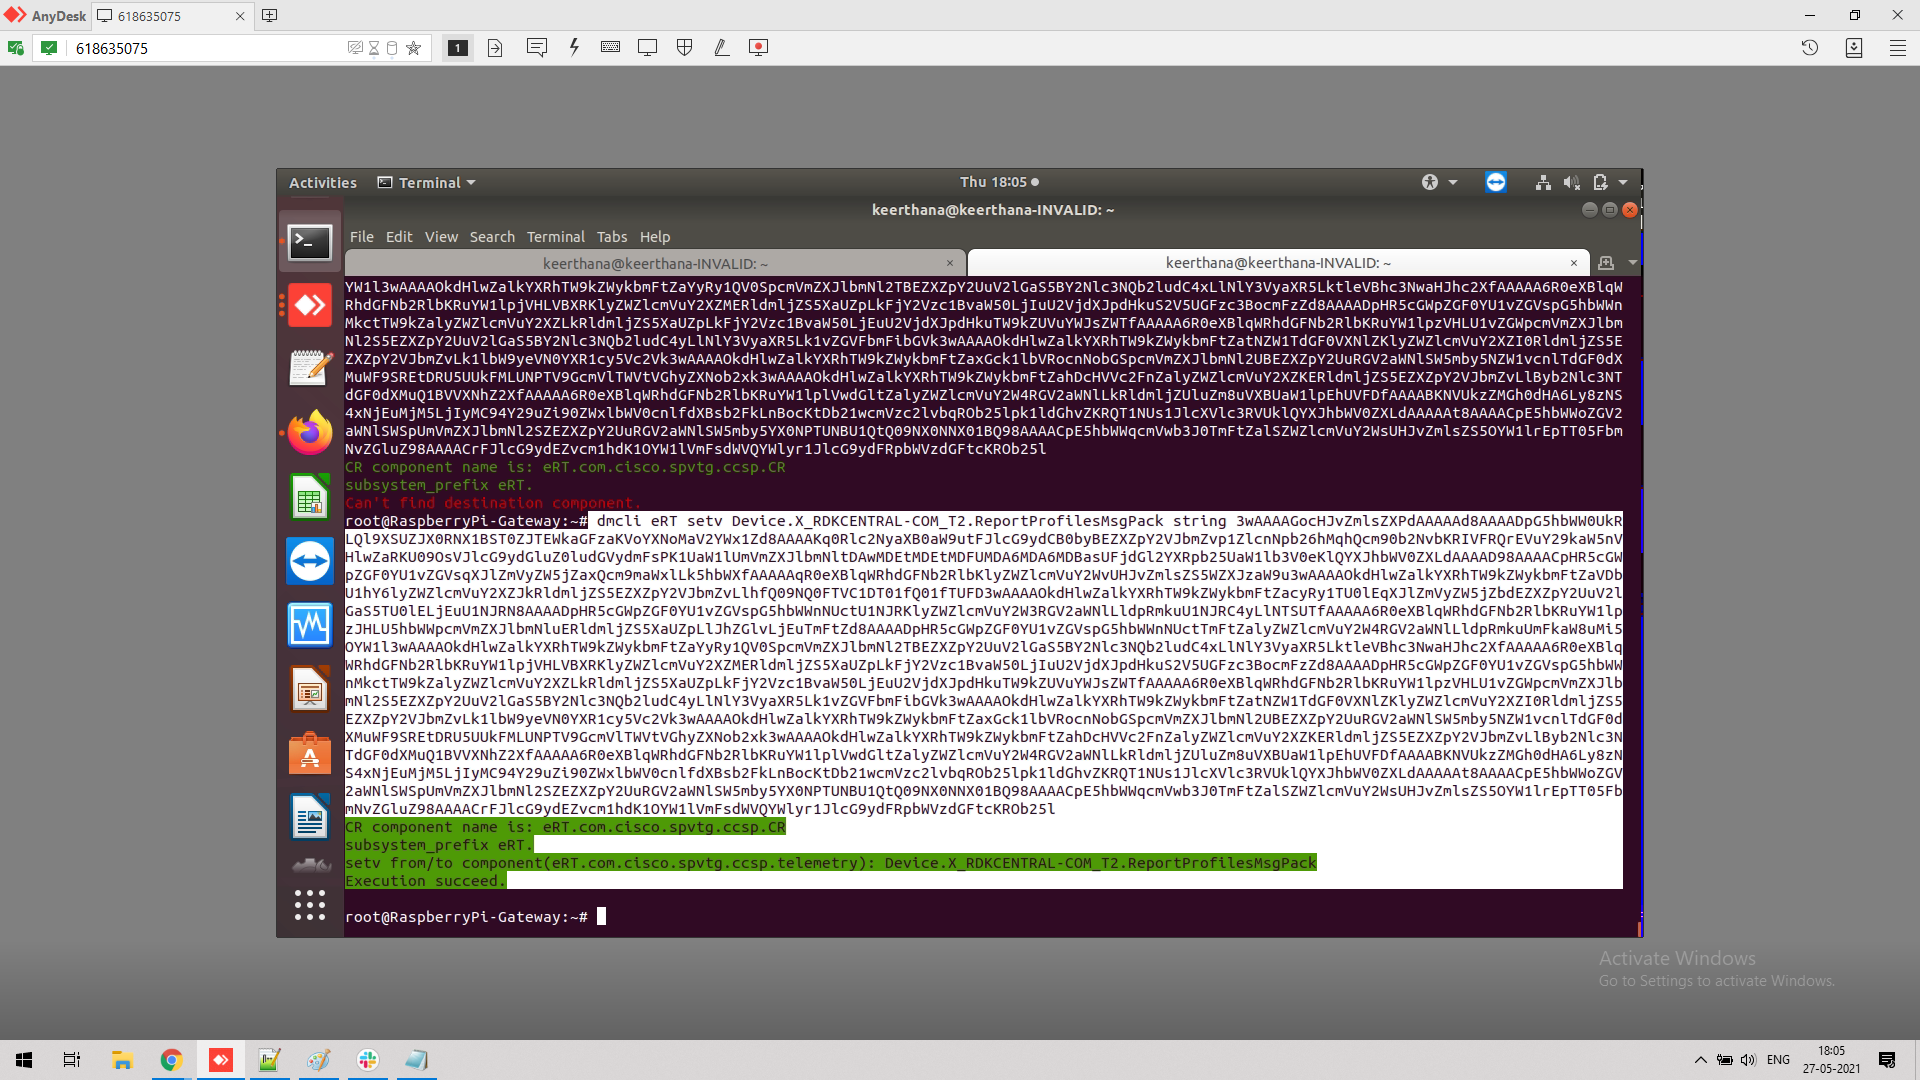1920x1080 pixels.
Task: Open Ubuntu Activities overview
Action: (x=322, y=183)
